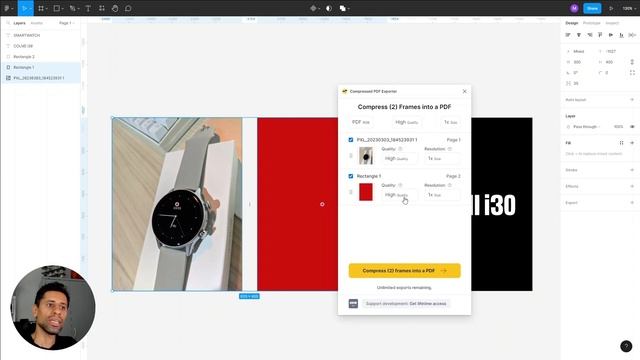Click the red Rectangle 1 thumbnail
This screenshot has width=640, height=360.
tap(366, 192)
